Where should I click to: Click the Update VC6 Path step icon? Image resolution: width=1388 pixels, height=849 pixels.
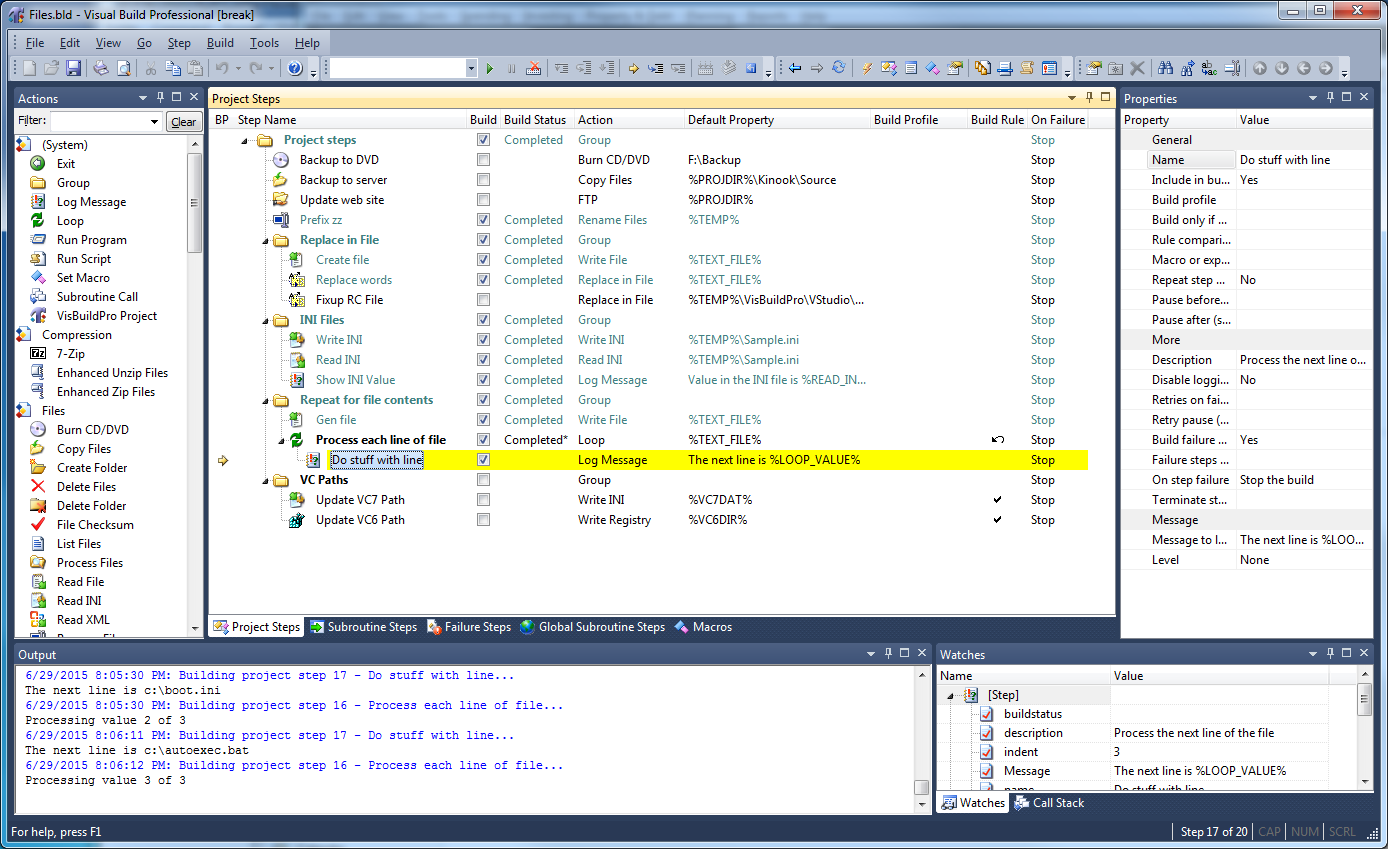pyautogui.click(x=297, y=520)
